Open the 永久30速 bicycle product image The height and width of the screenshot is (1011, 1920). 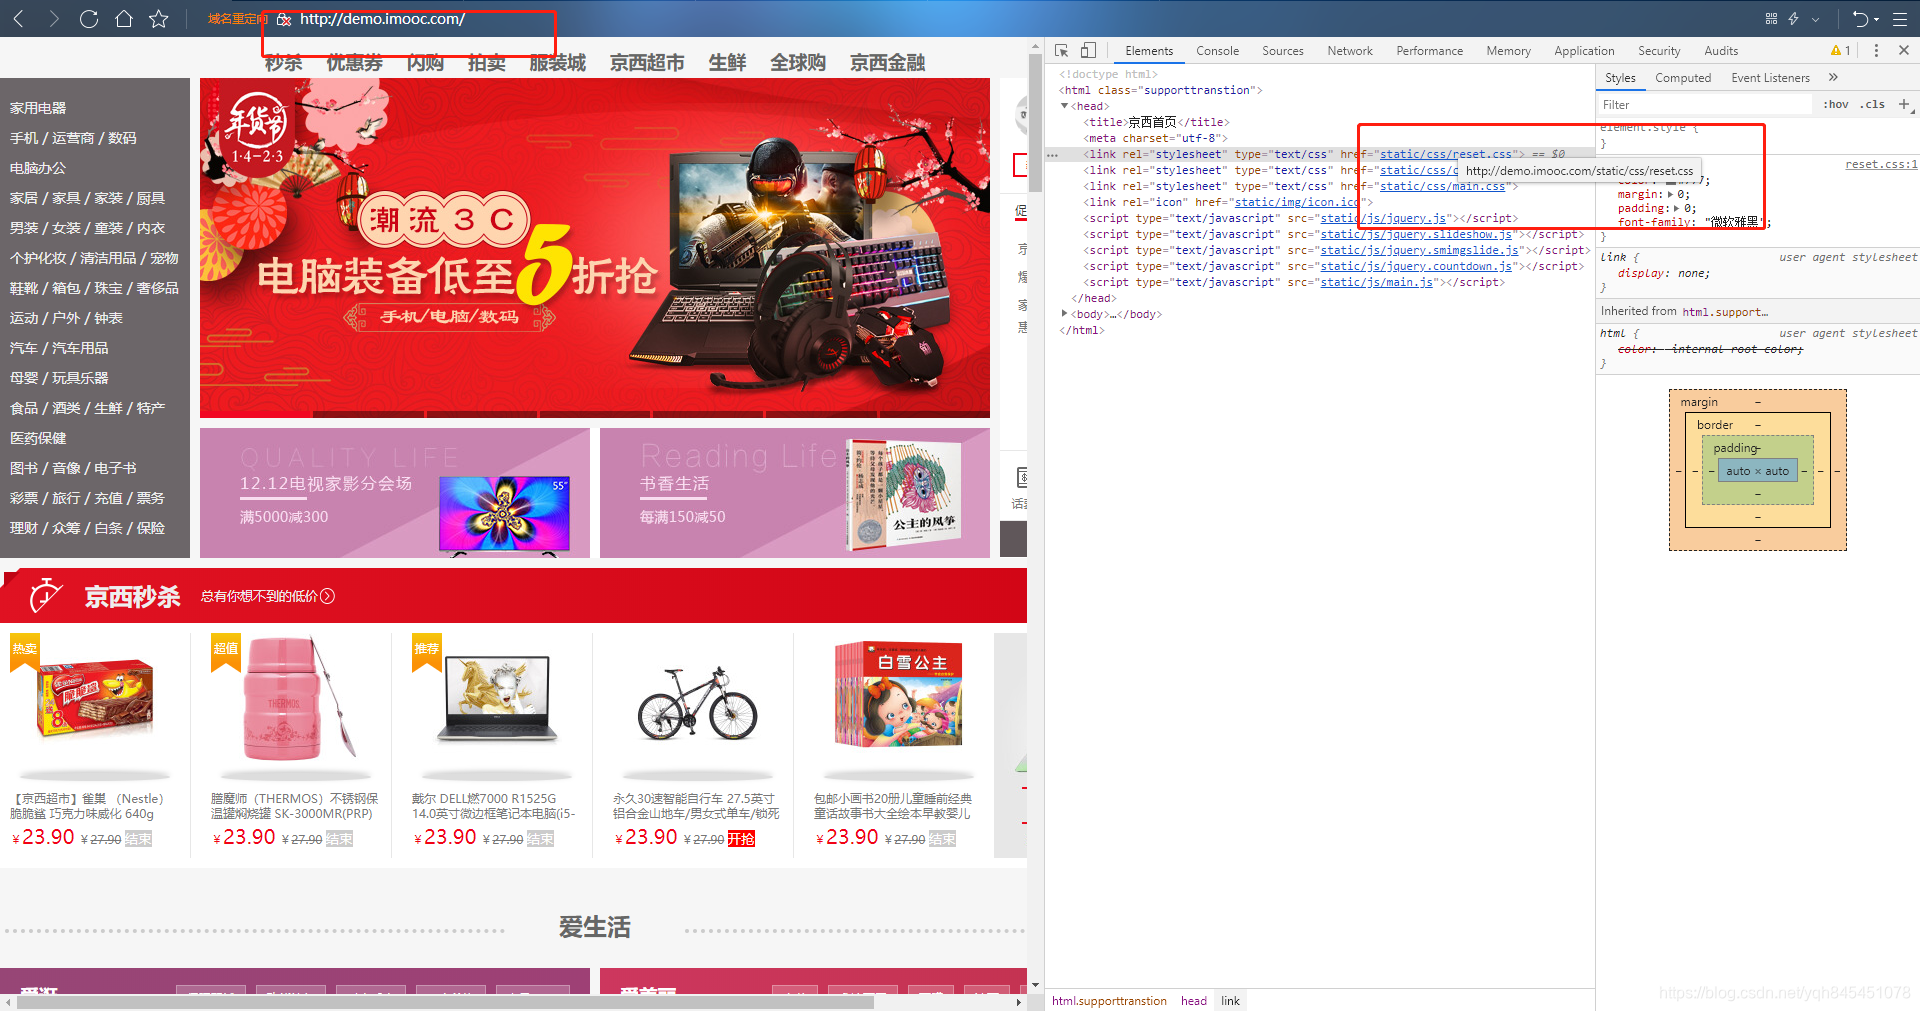pyautogui.click(x=697, y=705)
